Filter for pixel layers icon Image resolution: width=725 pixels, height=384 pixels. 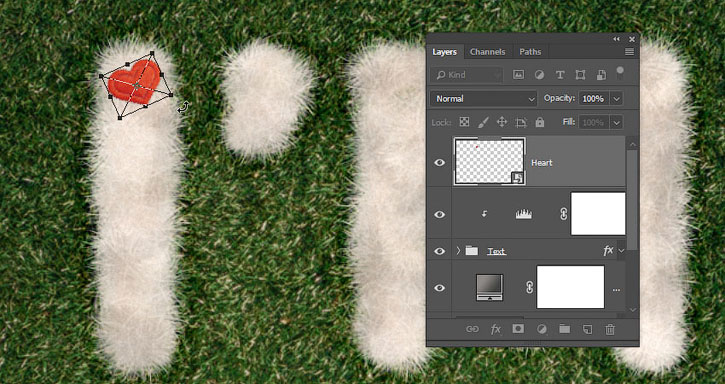518,75
